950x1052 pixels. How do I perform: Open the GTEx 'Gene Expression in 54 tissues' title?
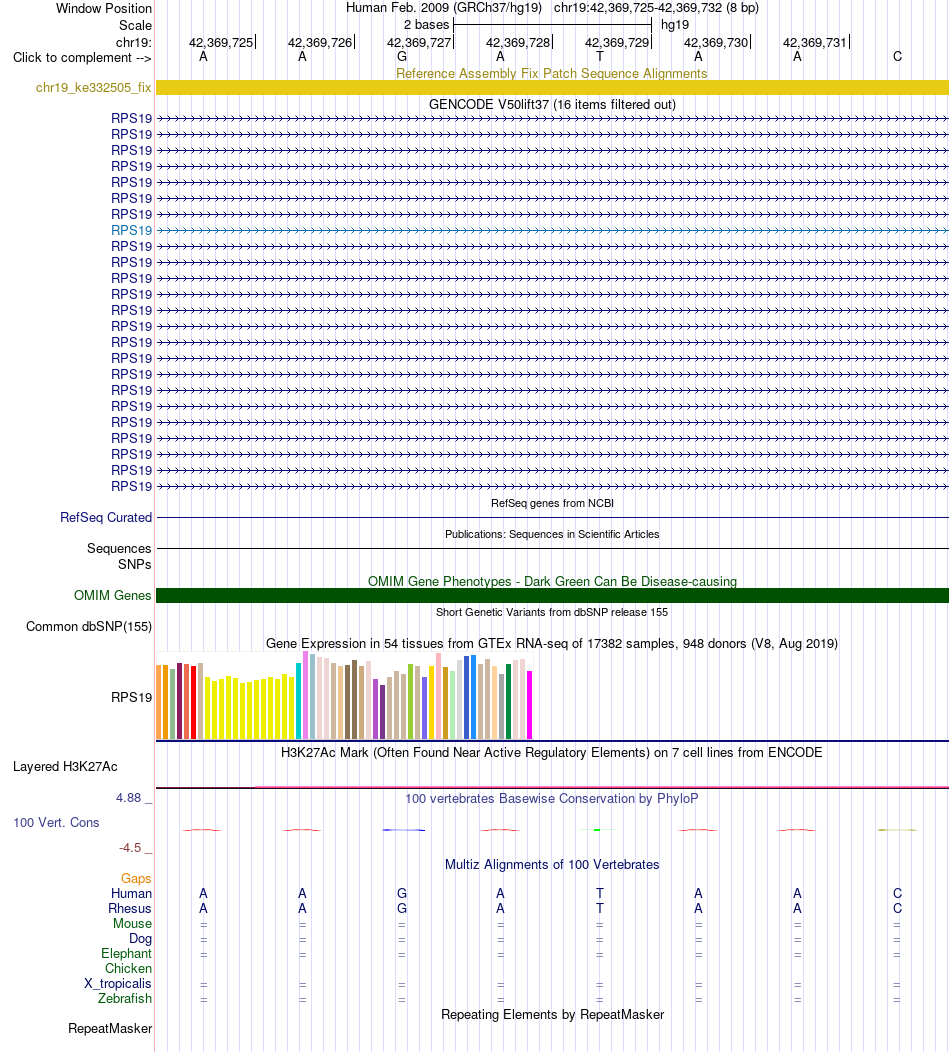552,643
